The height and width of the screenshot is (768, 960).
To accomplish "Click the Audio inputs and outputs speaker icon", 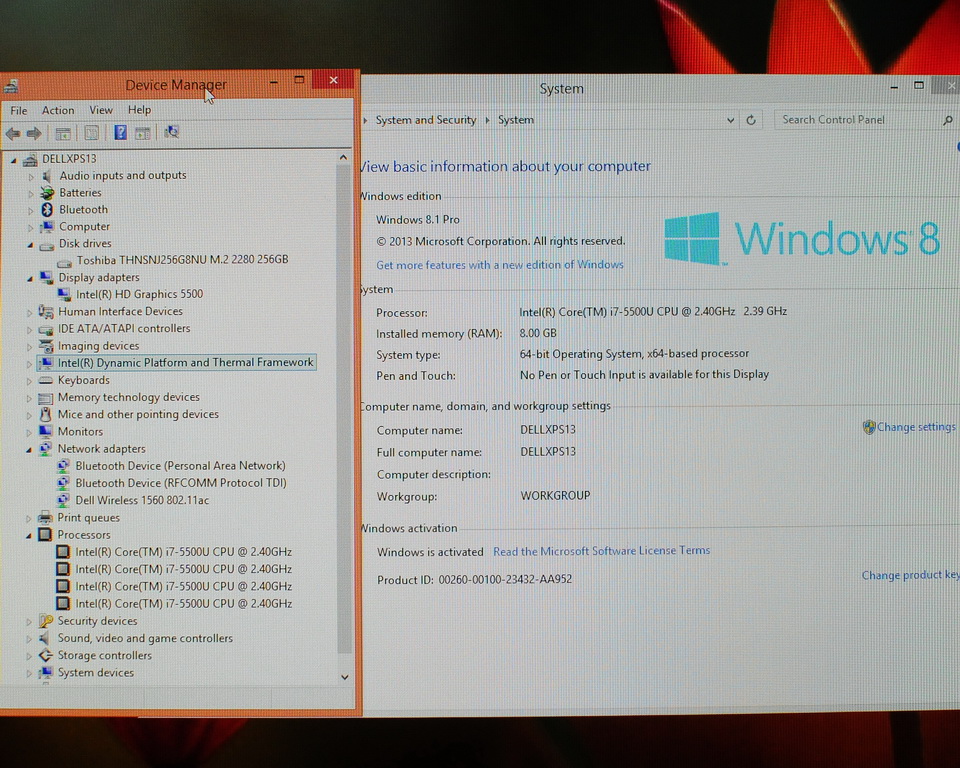I will pos(47,176).
